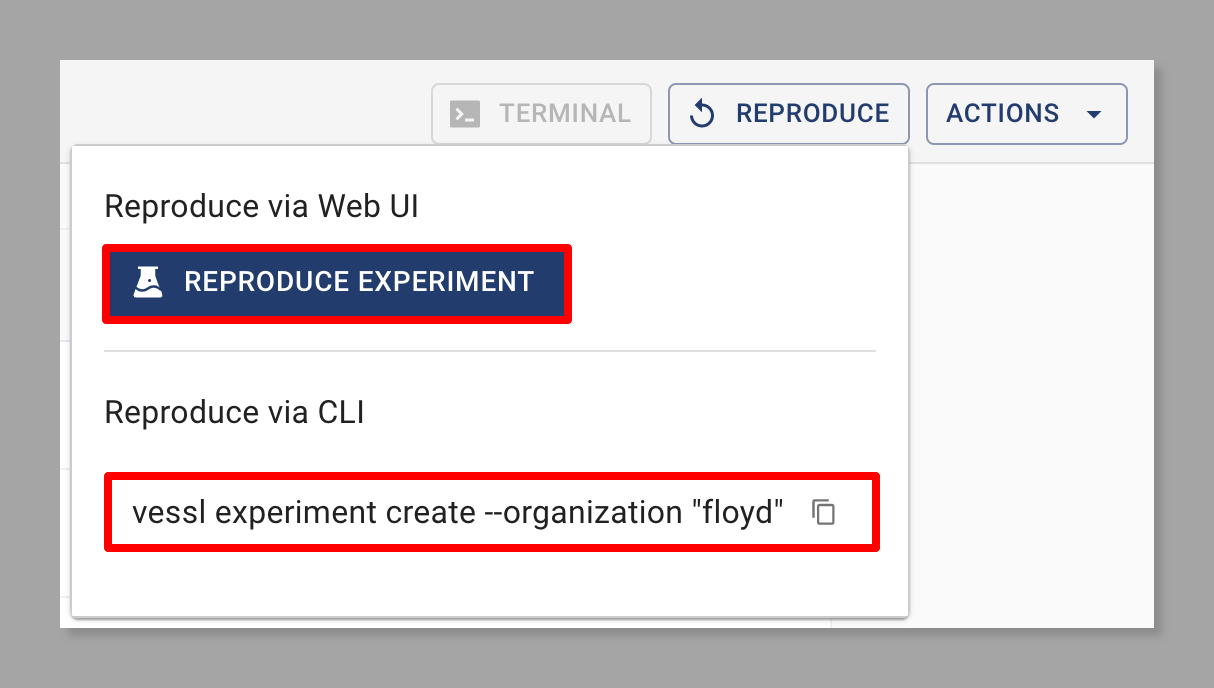Click the greyed-out TERMINAL button
Viewport: 1214px width, 688px height.
pos(541,114)
